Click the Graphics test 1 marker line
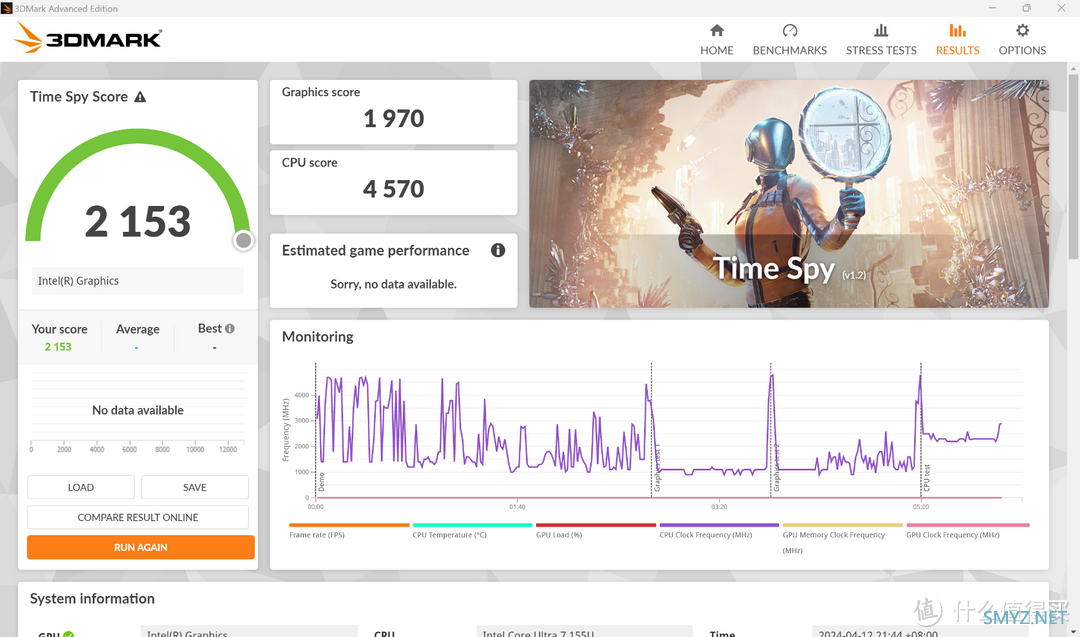 click(x=651, y=428)
